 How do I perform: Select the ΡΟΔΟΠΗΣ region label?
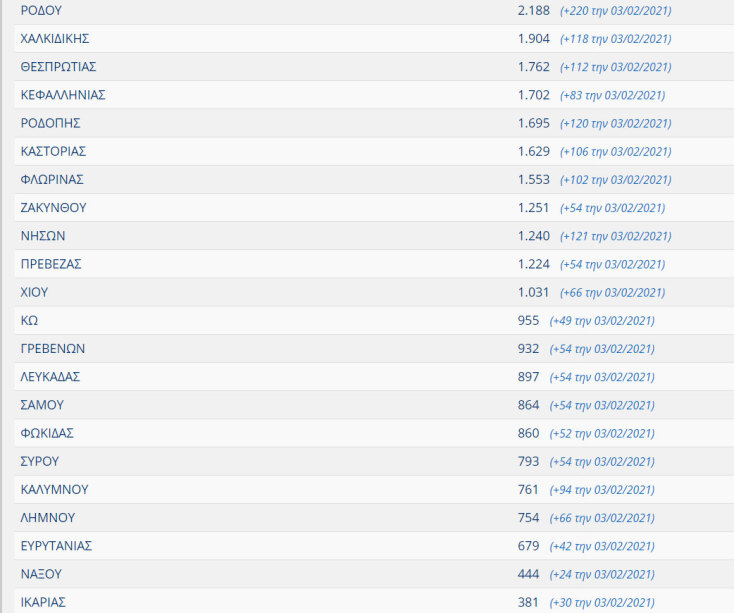50,123
